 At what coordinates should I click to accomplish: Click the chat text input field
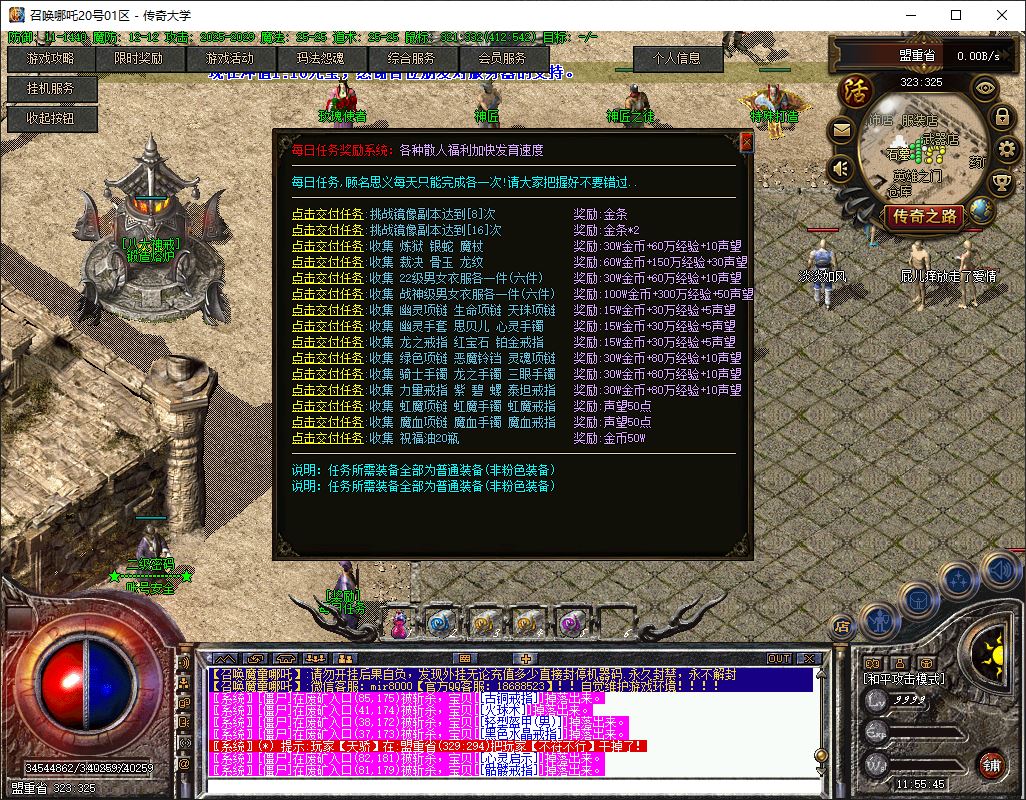coord(514,786)
